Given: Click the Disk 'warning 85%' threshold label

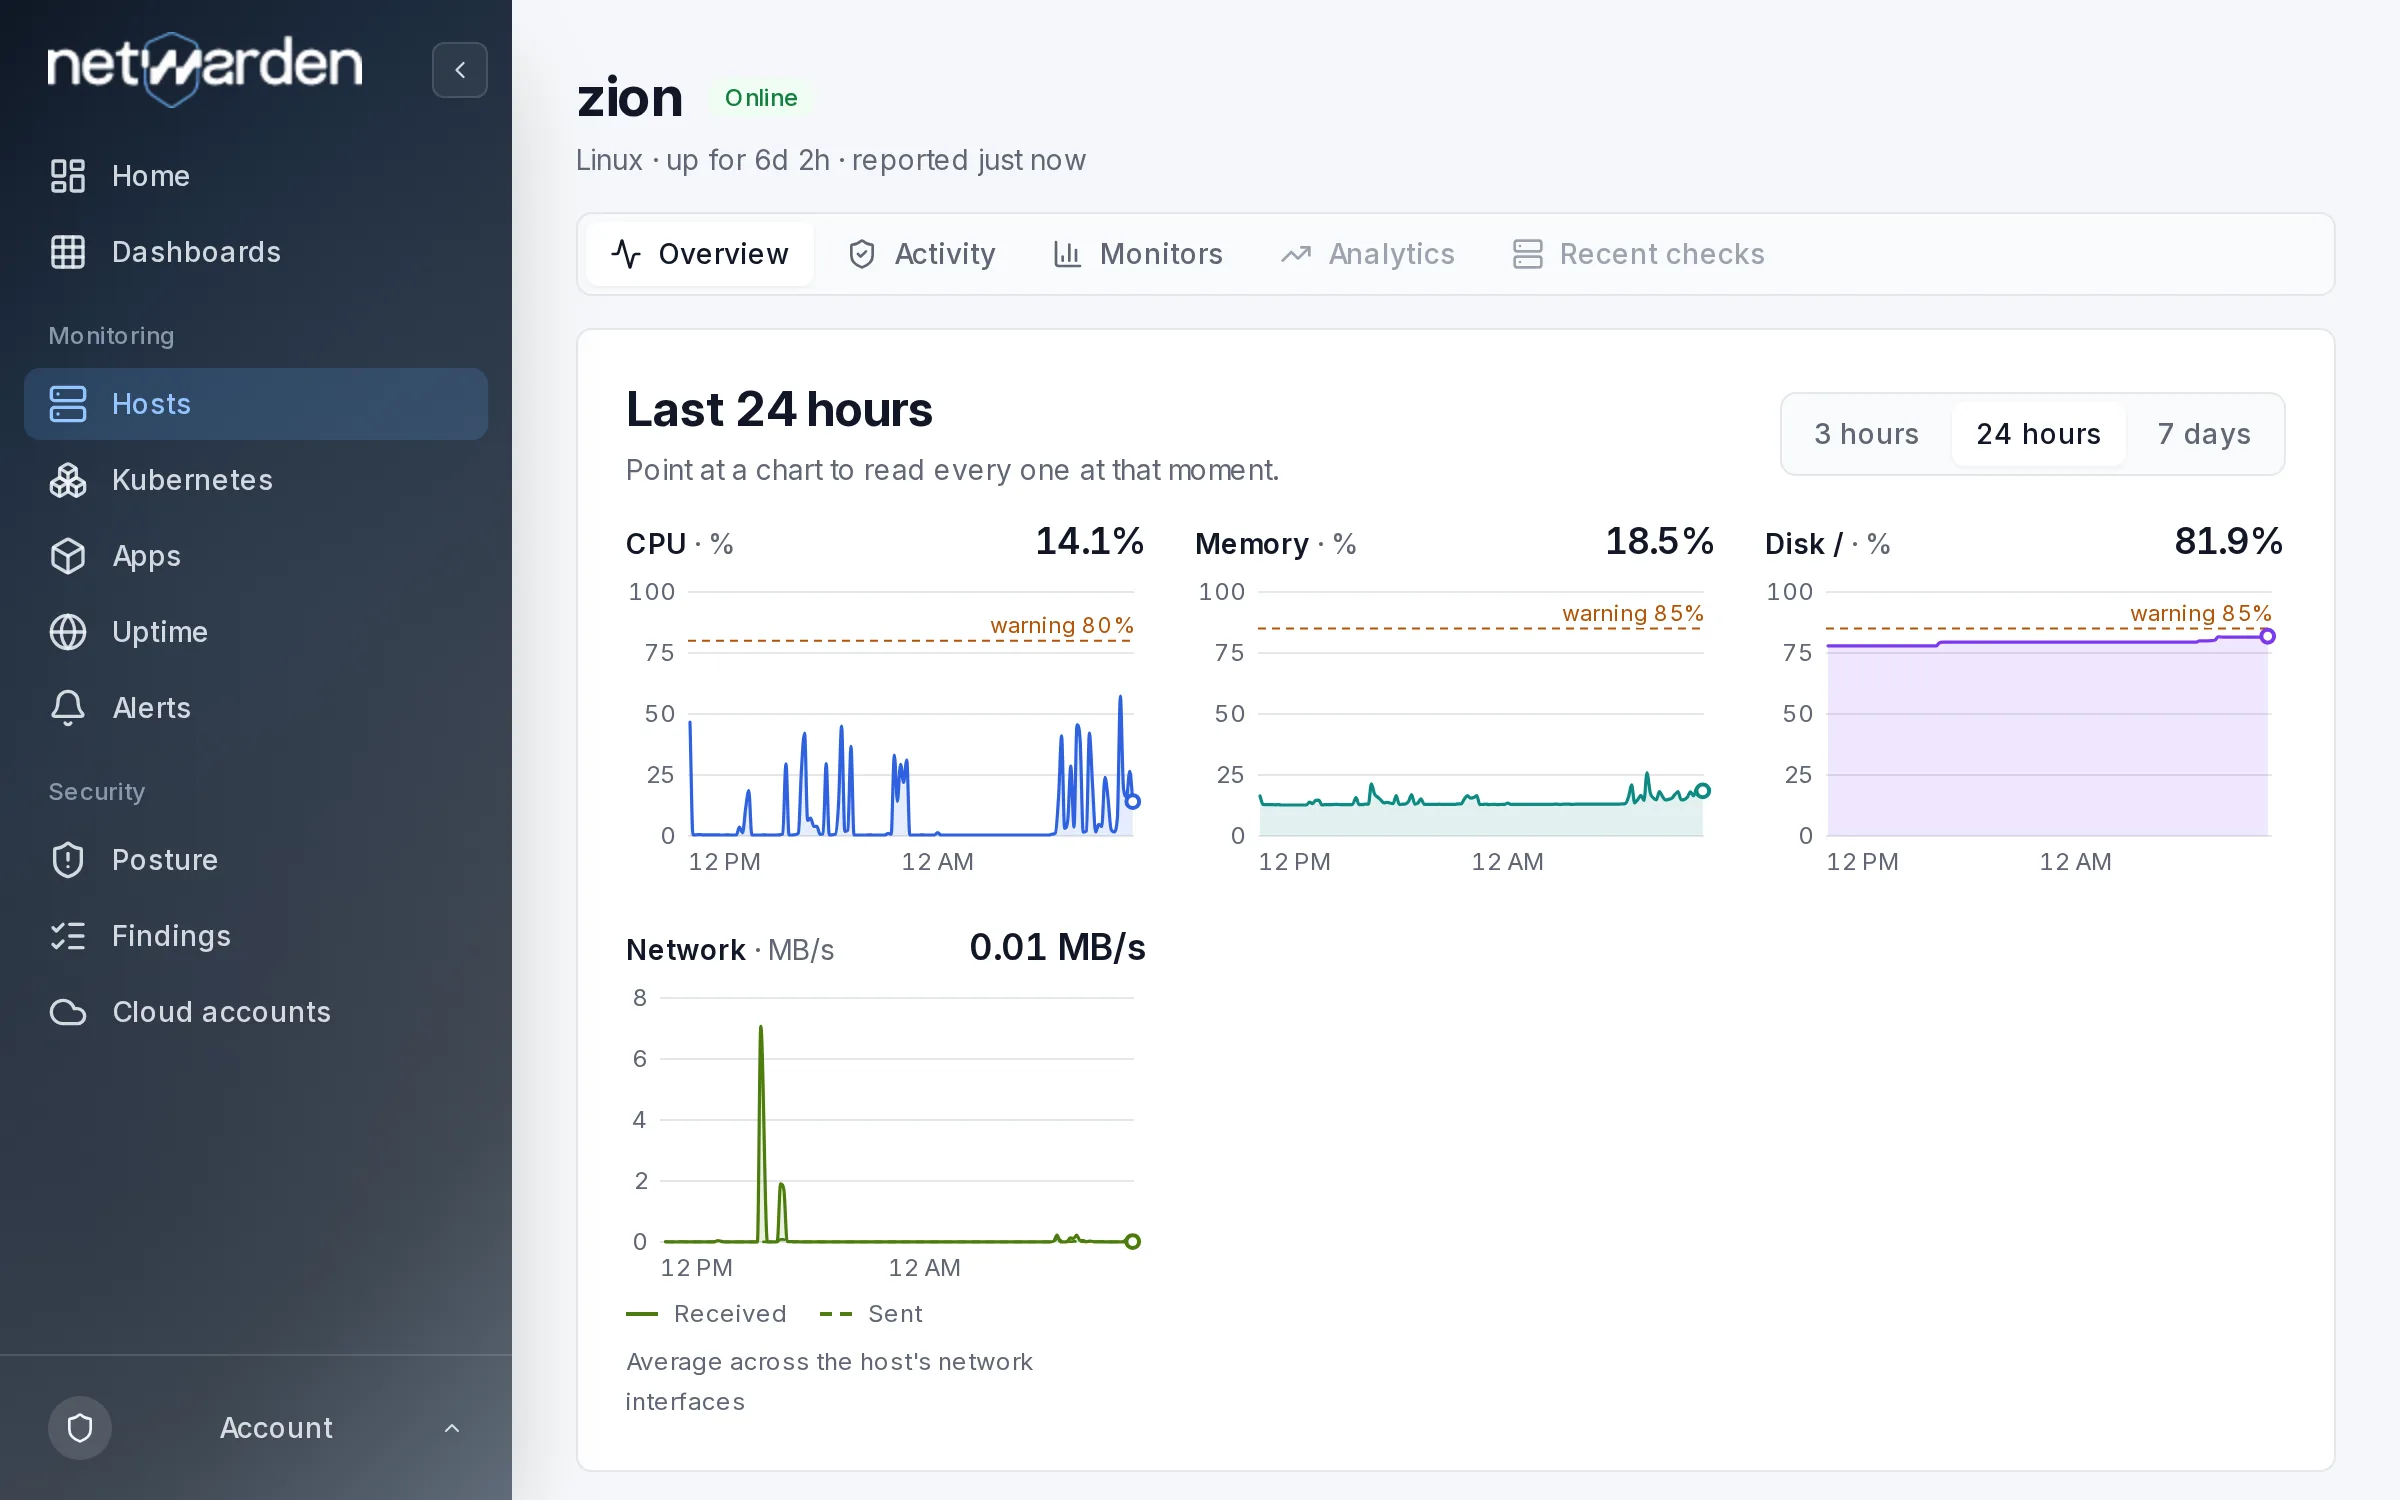Looking at the screenshot, I should pyautogui.click(x=2201, y=613).
